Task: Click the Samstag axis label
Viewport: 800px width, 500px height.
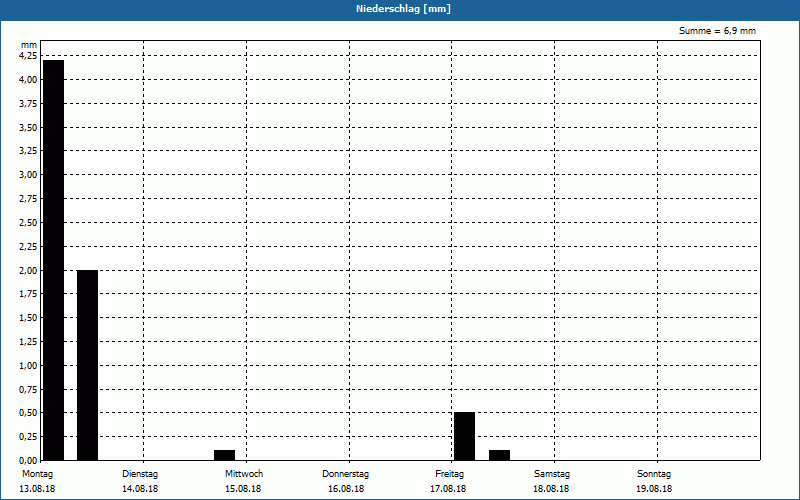Action: click(x=552, y=474)
